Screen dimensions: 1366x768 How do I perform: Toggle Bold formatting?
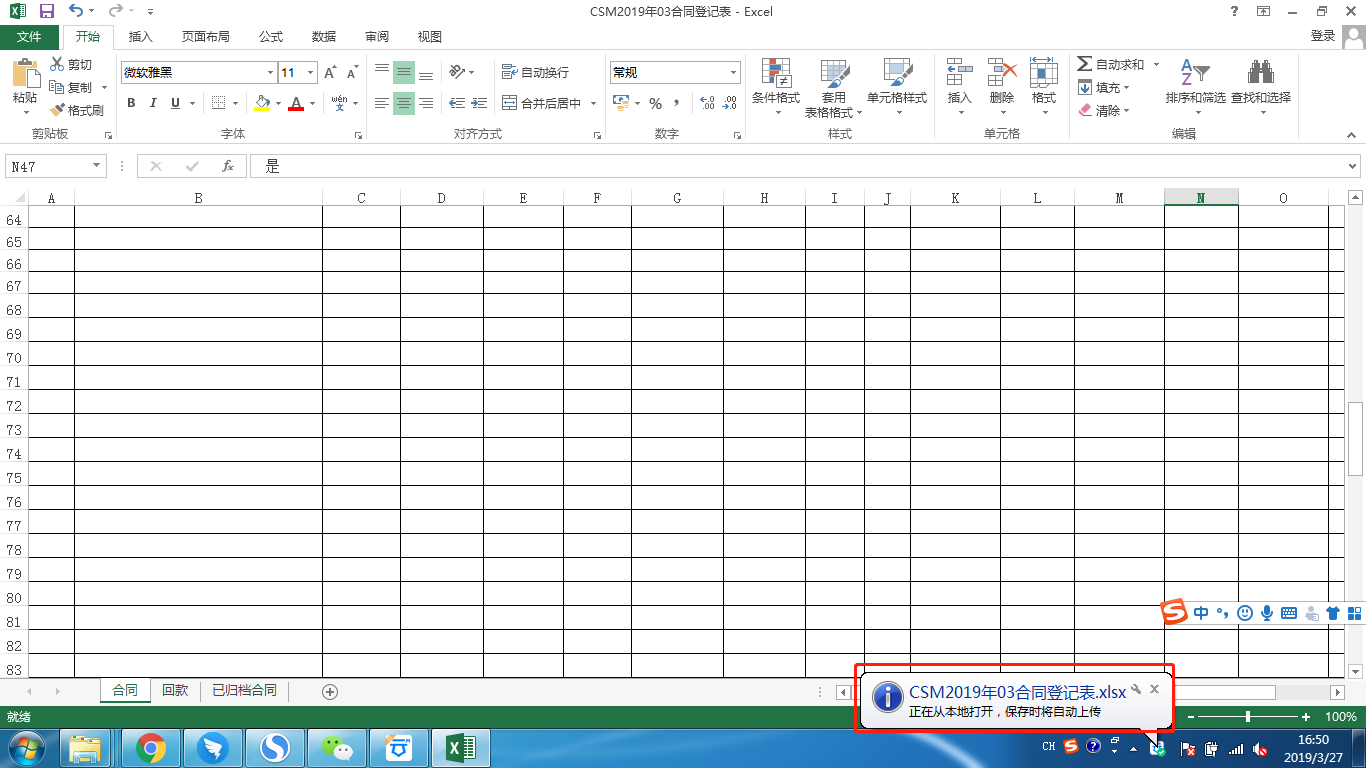point(131,103)
